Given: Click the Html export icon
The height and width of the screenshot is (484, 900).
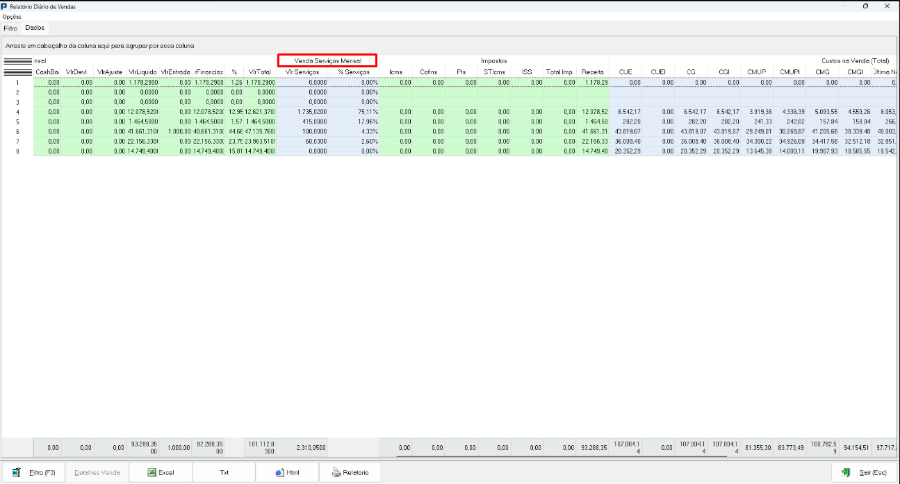Looking at the screenshot, I should point(280,473).
